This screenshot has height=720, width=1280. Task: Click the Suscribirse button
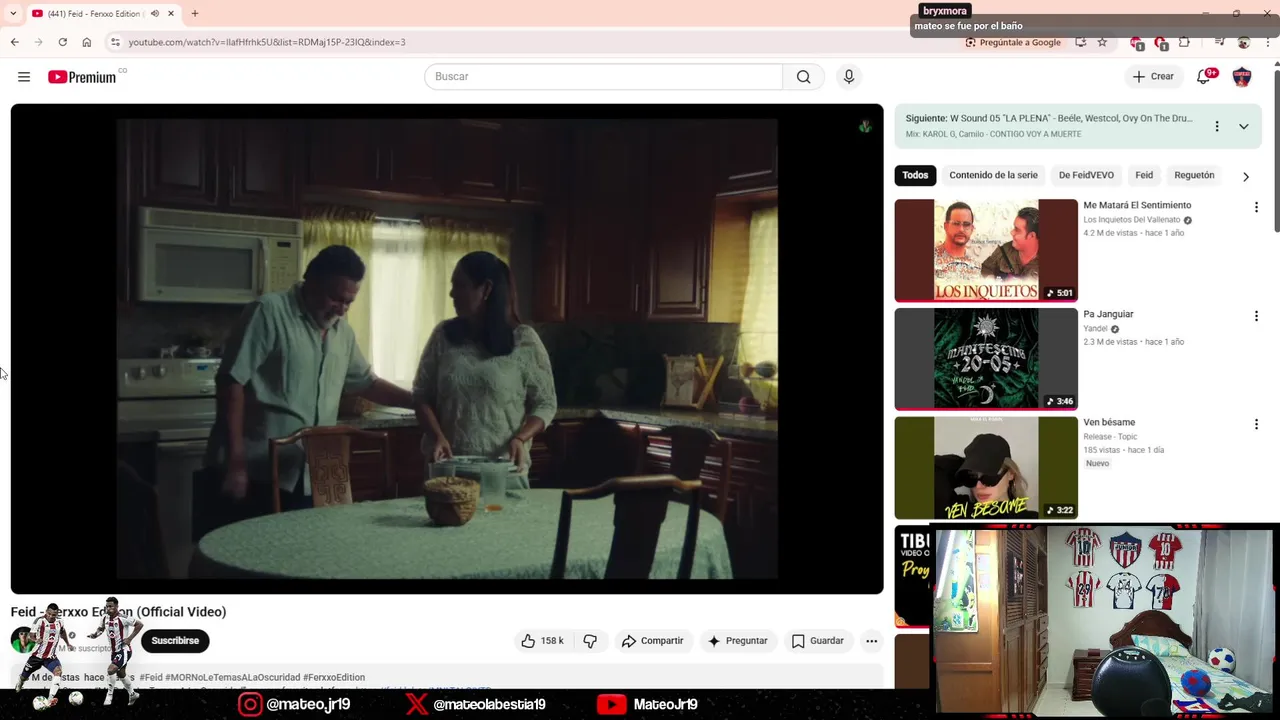pyautogui.click(x=175, y=641)
